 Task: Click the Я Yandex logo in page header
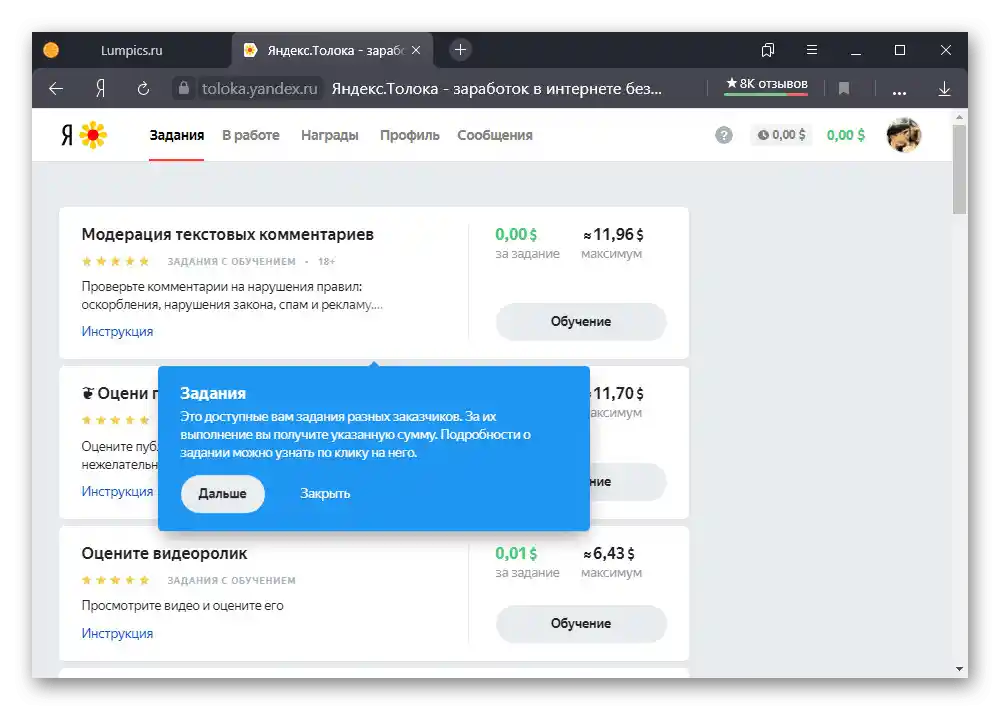pos(67,135)
